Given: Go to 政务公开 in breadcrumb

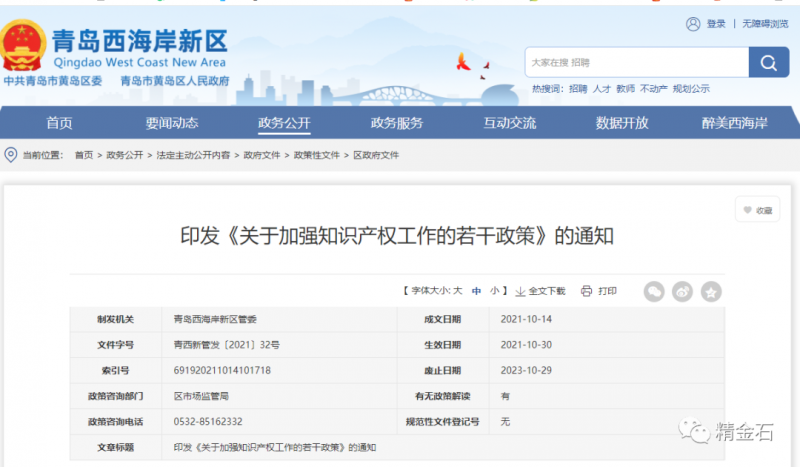Looking at the screenshot, I should (124, 155).
